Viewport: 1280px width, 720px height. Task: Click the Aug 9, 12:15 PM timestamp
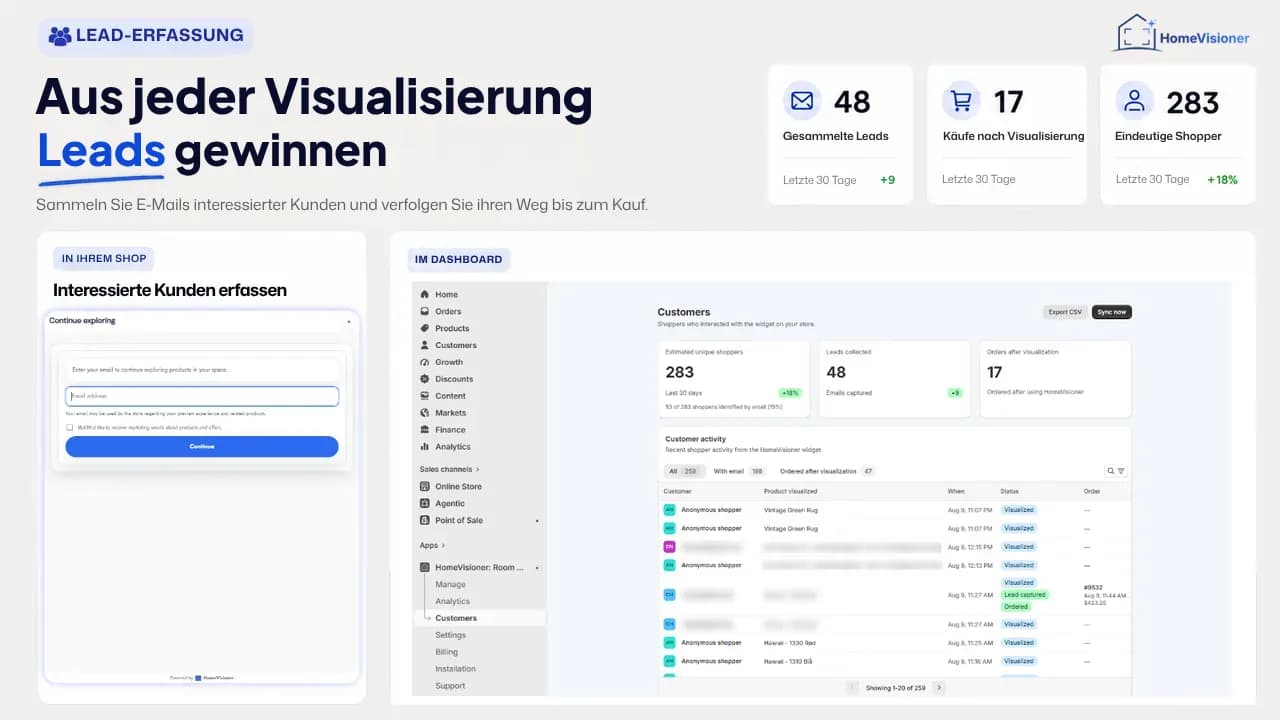[970, 547]
